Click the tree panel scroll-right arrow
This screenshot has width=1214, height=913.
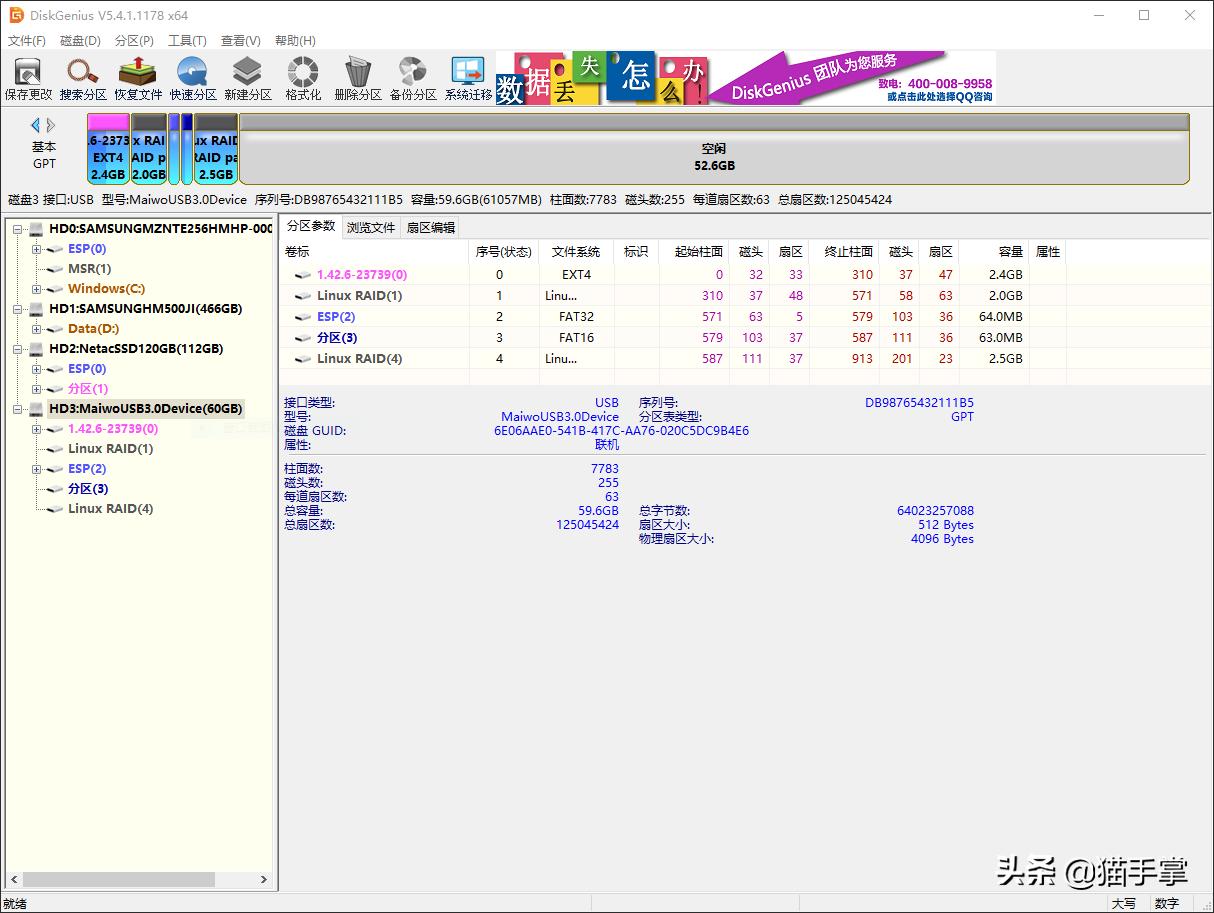coord(264,880)
